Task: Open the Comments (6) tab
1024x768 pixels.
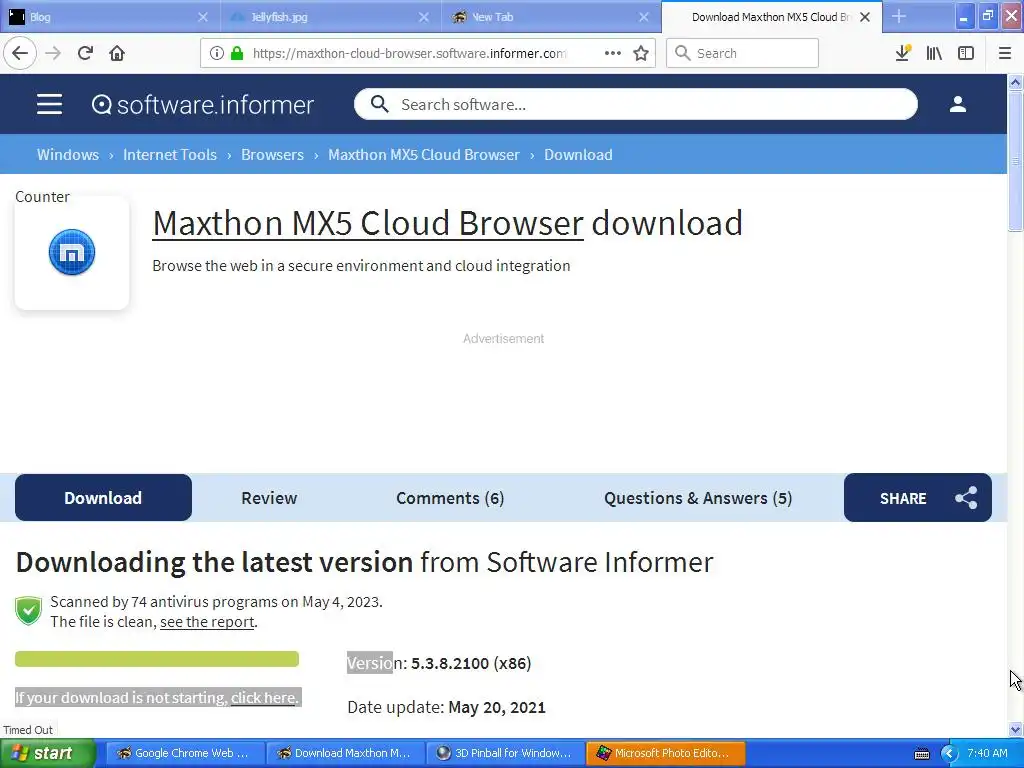Action: [x=450, y=498]
